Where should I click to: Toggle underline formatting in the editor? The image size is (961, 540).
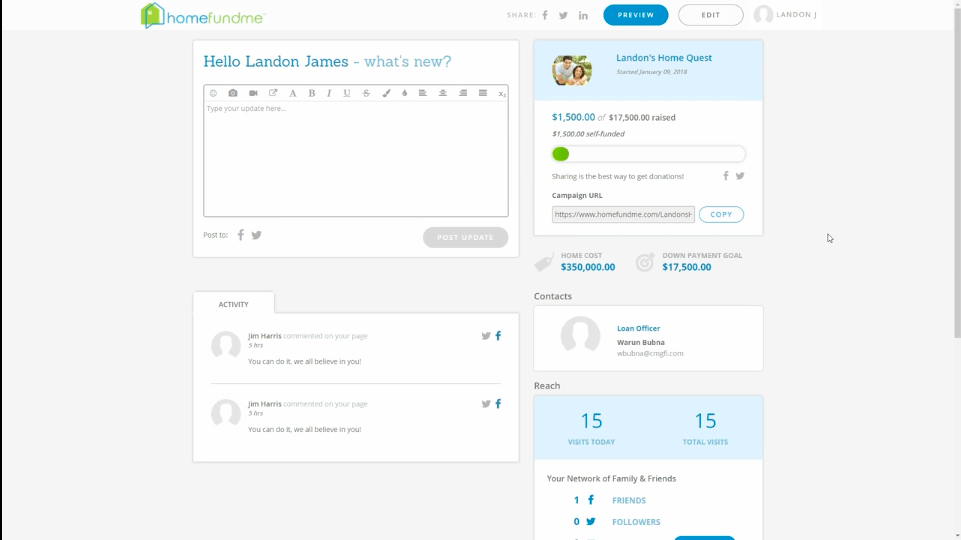347,93
